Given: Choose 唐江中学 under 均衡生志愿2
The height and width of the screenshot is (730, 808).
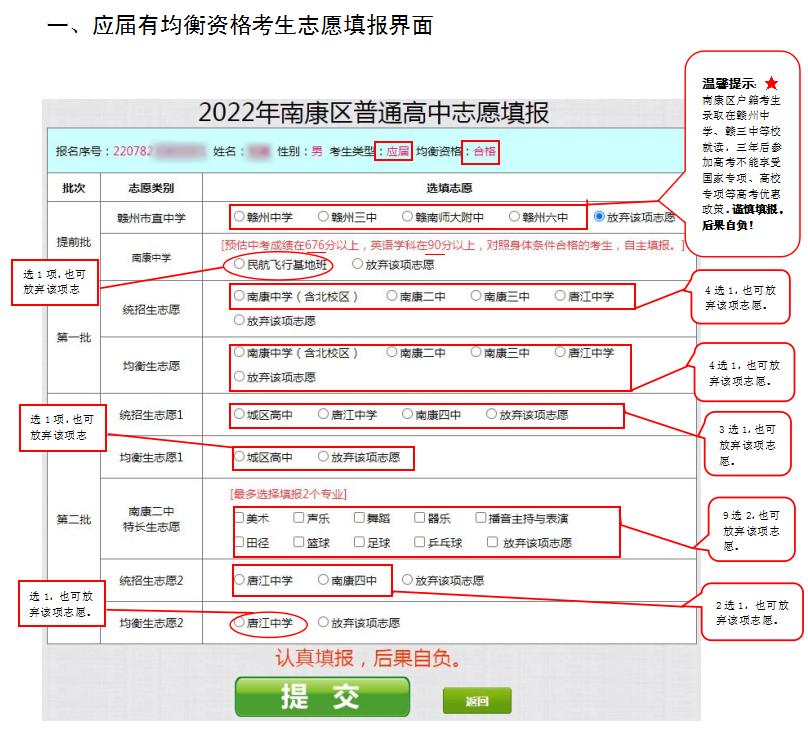Looking at the screenshot, I should tap(238, 621).
